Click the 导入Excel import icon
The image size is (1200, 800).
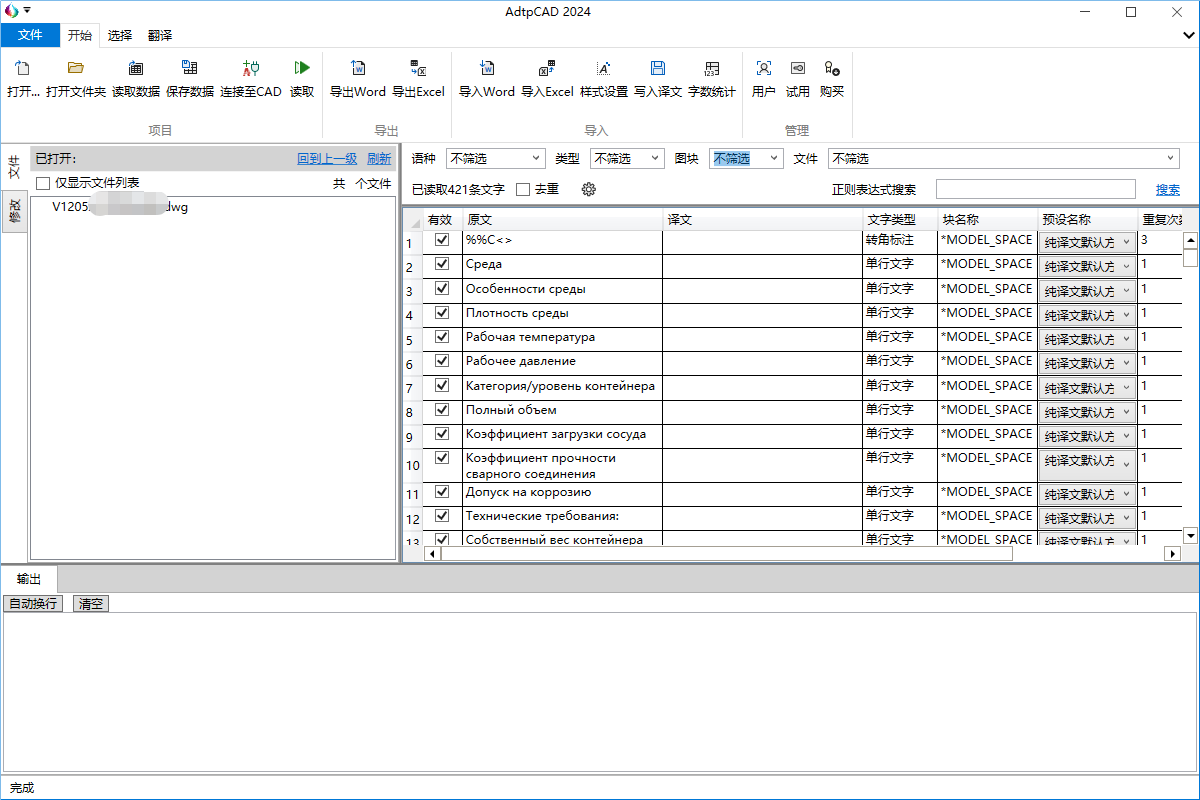546,69
